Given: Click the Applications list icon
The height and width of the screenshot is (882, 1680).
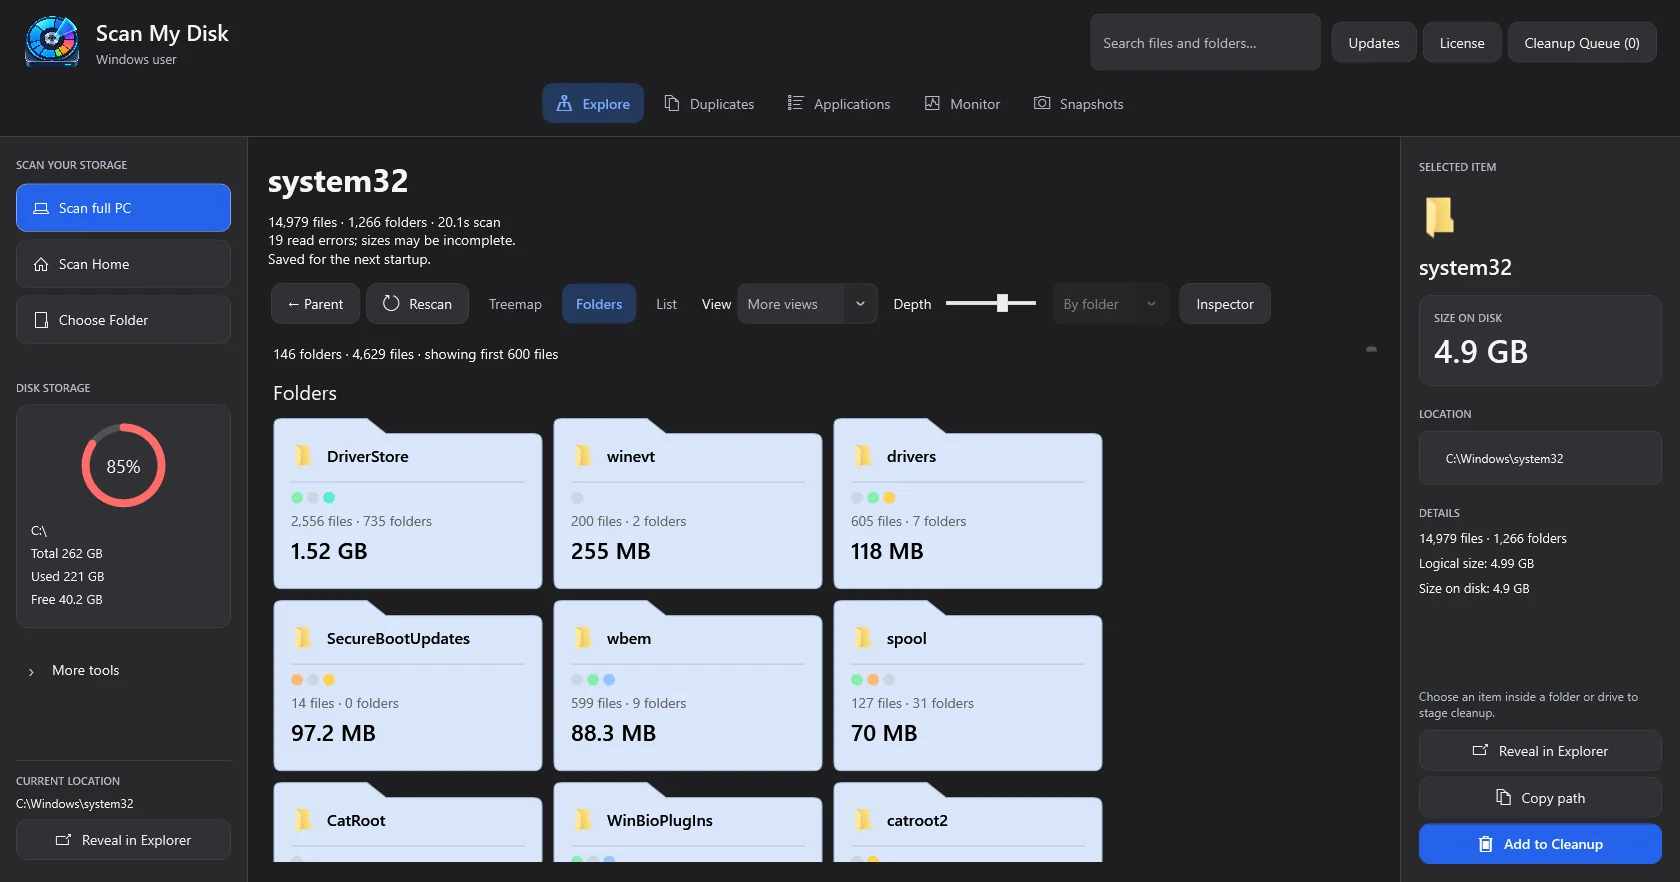Looking at the screenshot, I should point(795,103).
